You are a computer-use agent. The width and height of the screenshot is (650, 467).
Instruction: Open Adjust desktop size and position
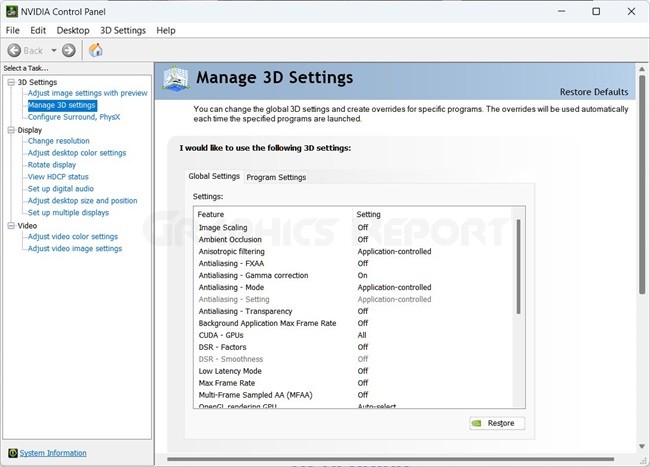[x=82, y=201]
